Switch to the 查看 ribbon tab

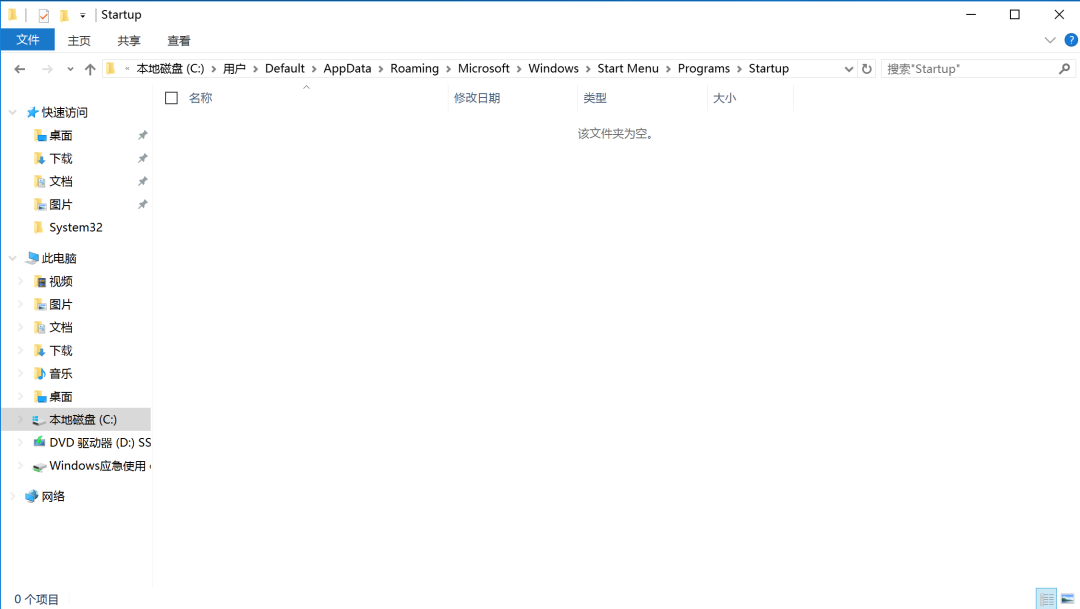(178, 41)
